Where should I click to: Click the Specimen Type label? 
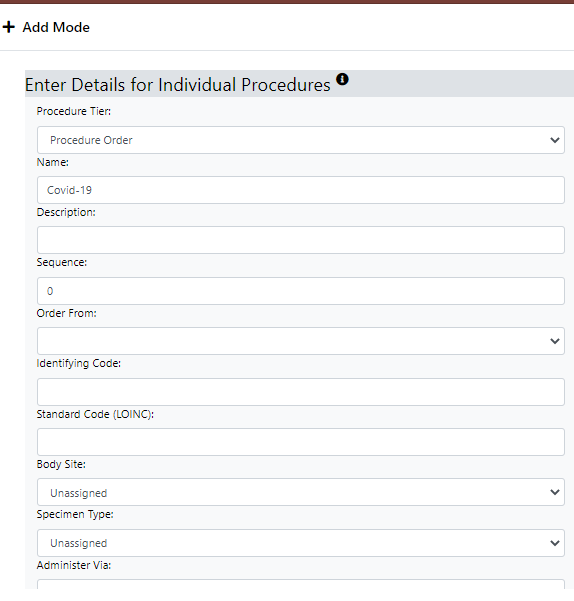[x=75, y=514]
